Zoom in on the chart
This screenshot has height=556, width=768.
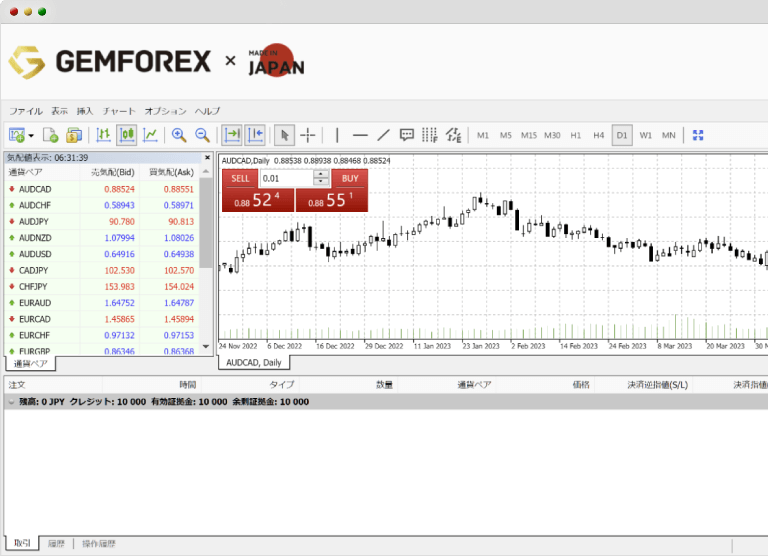coord(179,135)
